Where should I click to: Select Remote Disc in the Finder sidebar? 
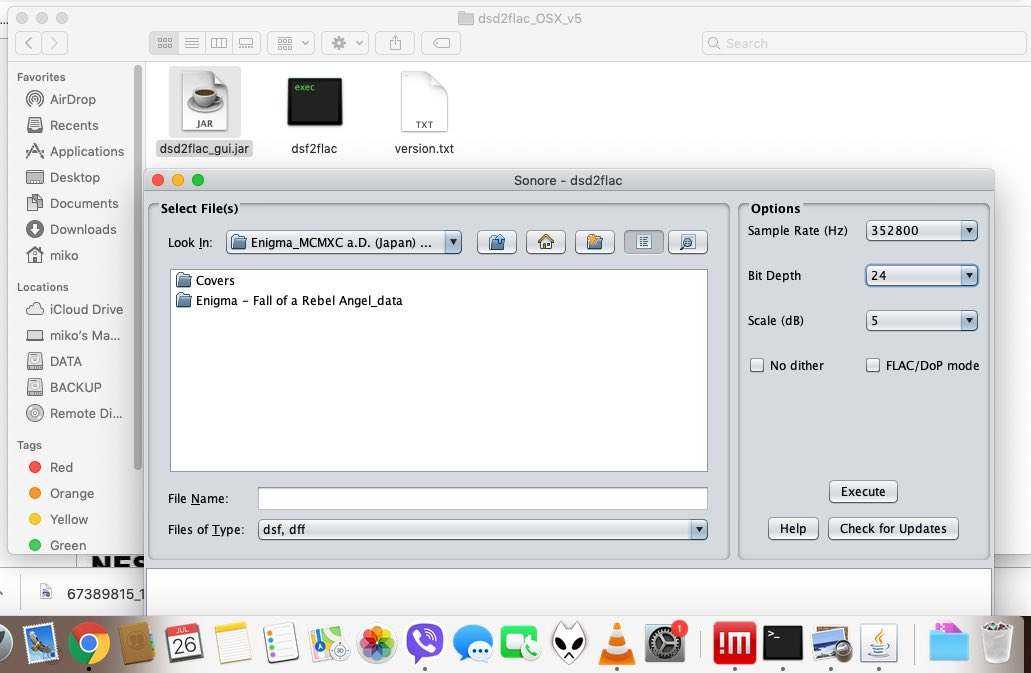74,413
